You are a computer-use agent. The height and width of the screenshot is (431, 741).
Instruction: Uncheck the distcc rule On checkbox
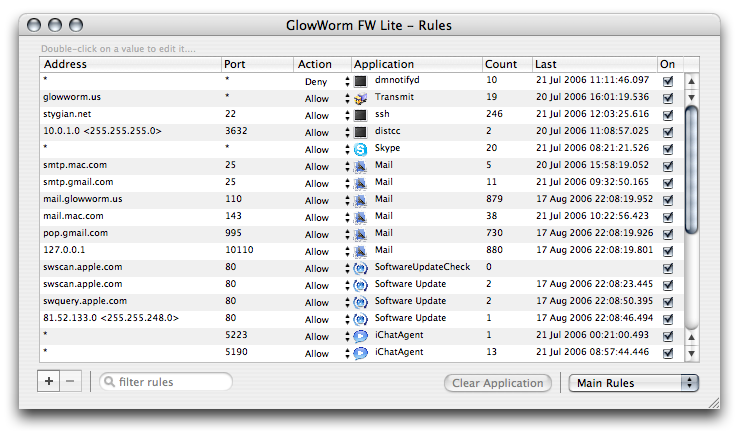click(x=668, y=132)
